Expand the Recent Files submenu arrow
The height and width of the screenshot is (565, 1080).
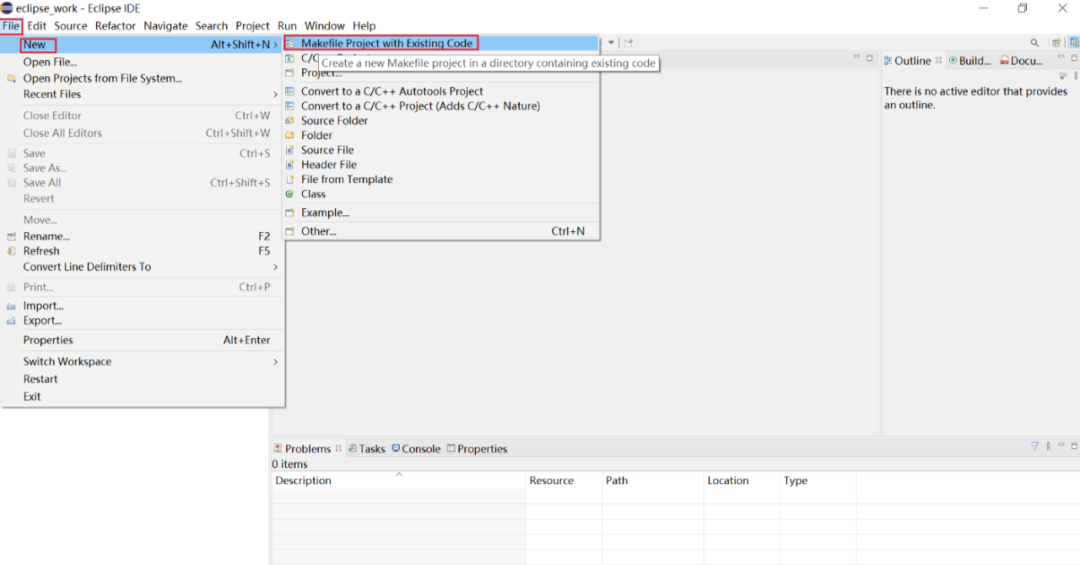(x=276, y=94)
